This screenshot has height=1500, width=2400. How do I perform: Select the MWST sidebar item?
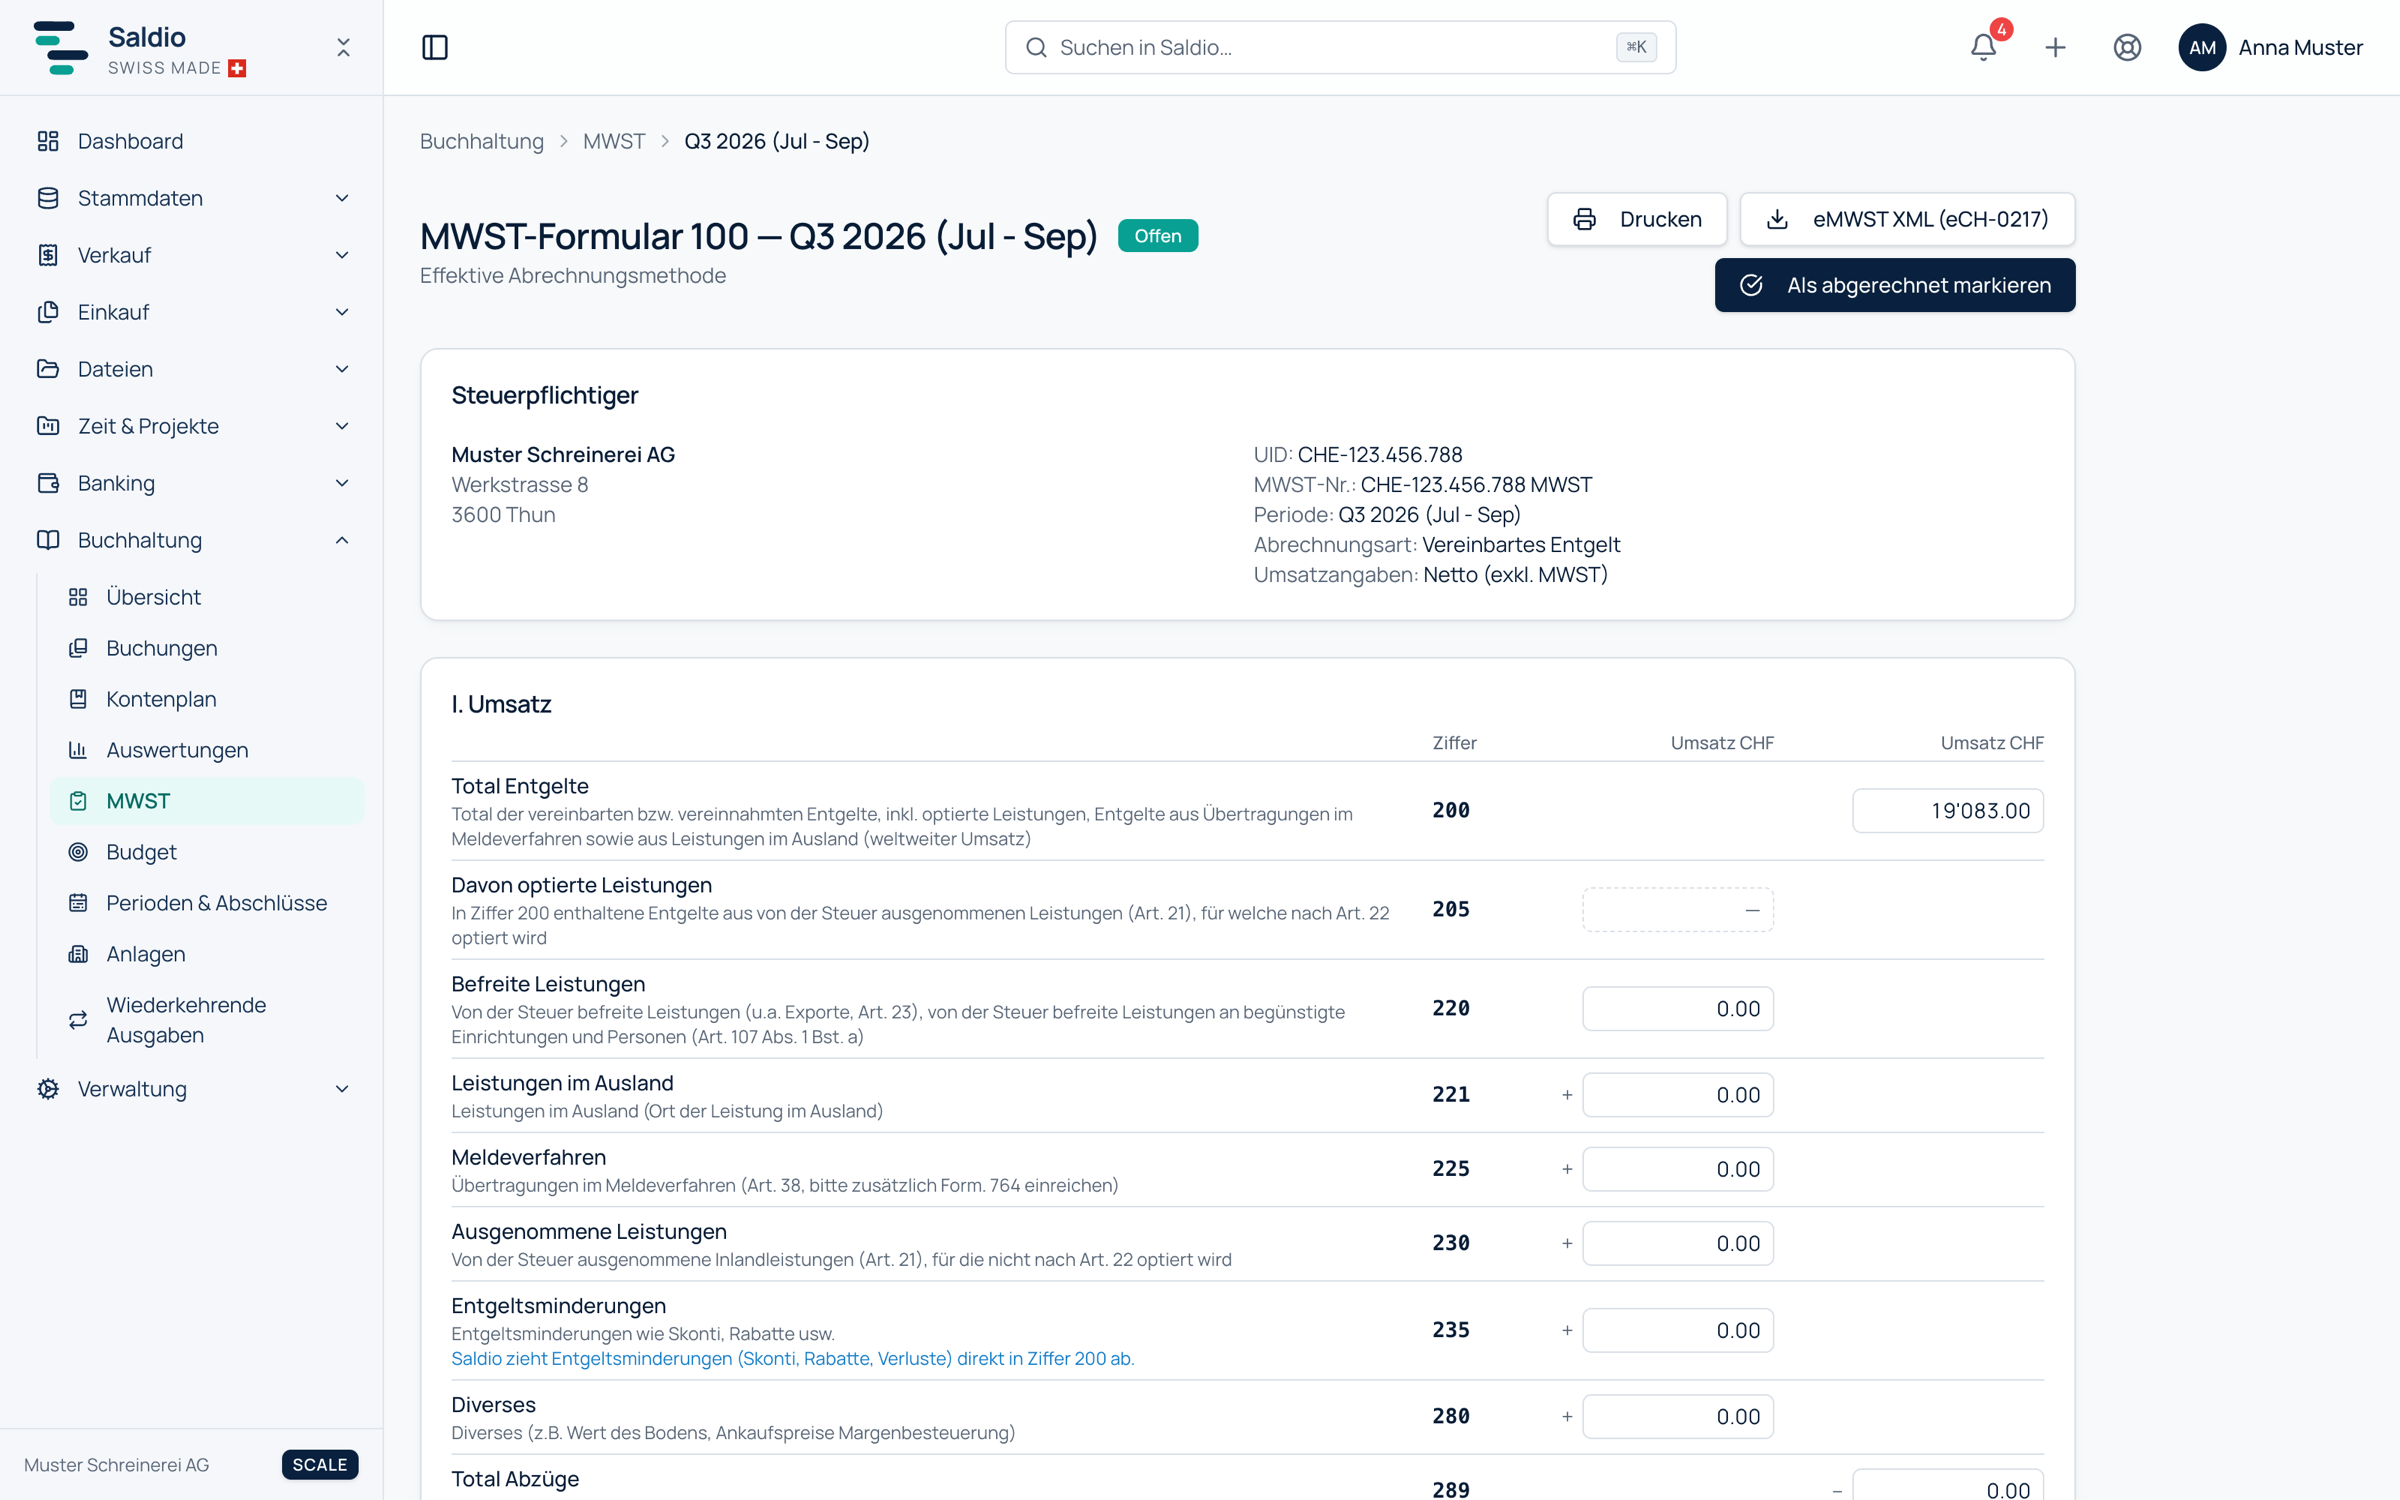point(207,801)
